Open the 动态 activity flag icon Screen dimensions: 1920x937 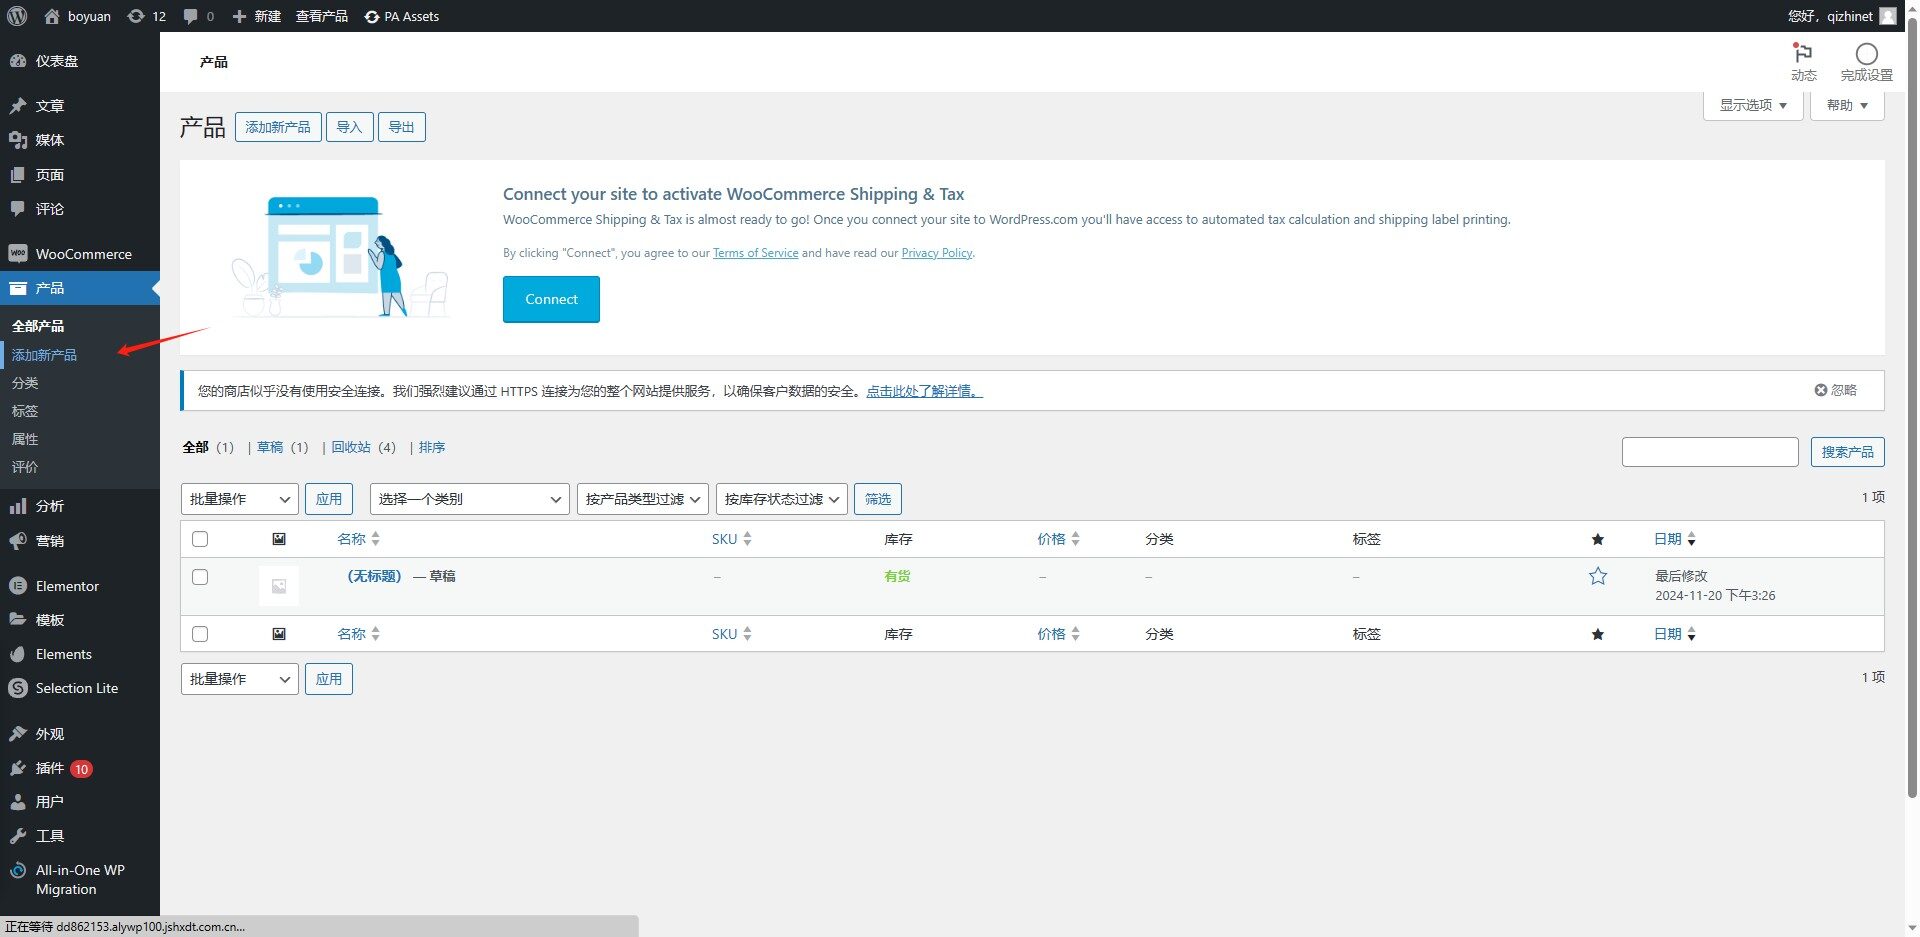click(x=1803, y=54)
